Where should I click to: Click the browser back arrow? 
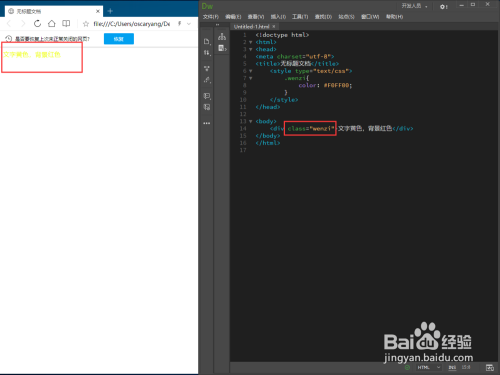(x=9, y=24)
